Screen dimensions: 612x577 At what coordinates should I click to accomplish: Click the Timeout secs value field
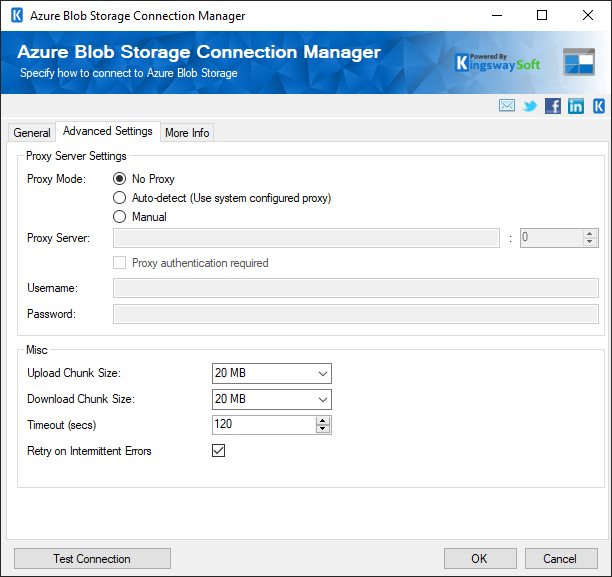coord(264,425)
